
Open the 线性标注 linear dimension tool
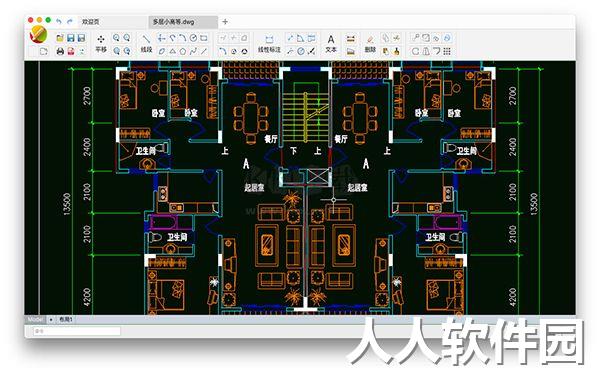pos(269,44)
